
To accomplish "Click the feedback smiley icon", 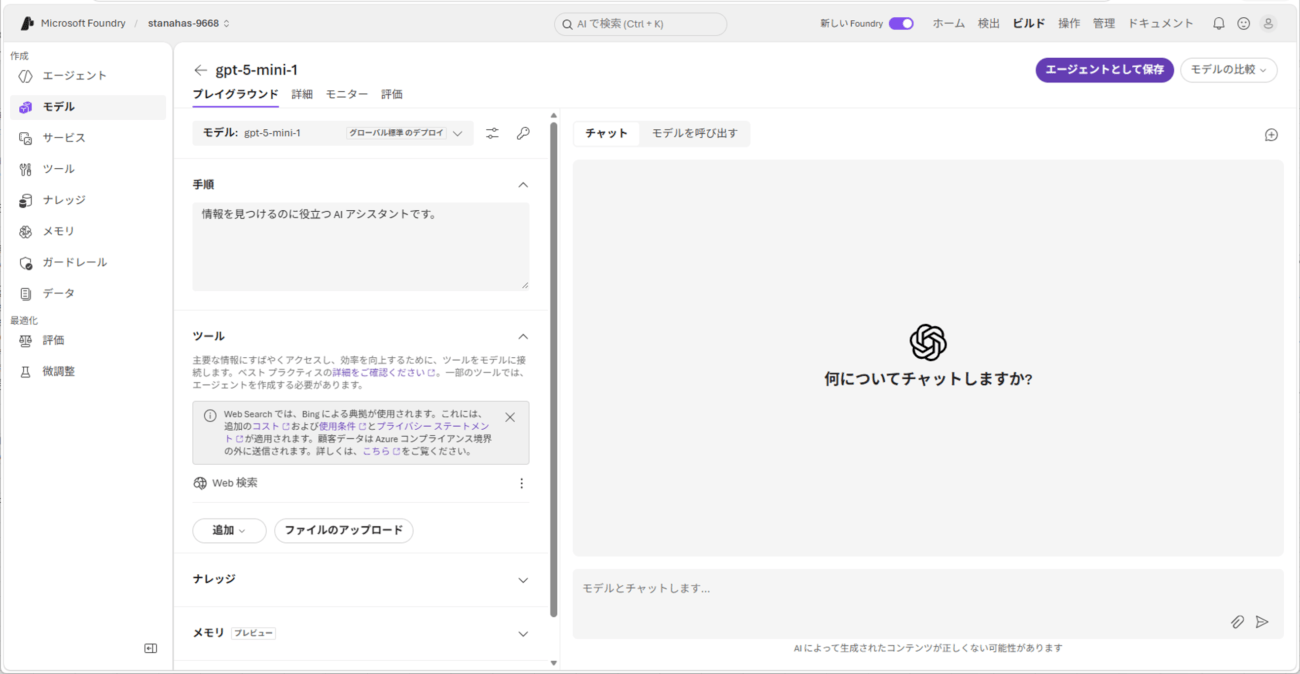I will point(1243,23).
